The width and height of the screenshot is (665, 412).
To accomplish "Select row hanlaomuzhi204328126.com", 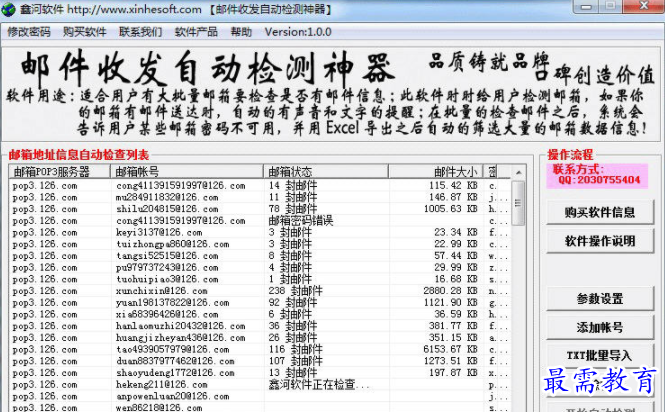I will pyautogui.click(x=260, y=326).
